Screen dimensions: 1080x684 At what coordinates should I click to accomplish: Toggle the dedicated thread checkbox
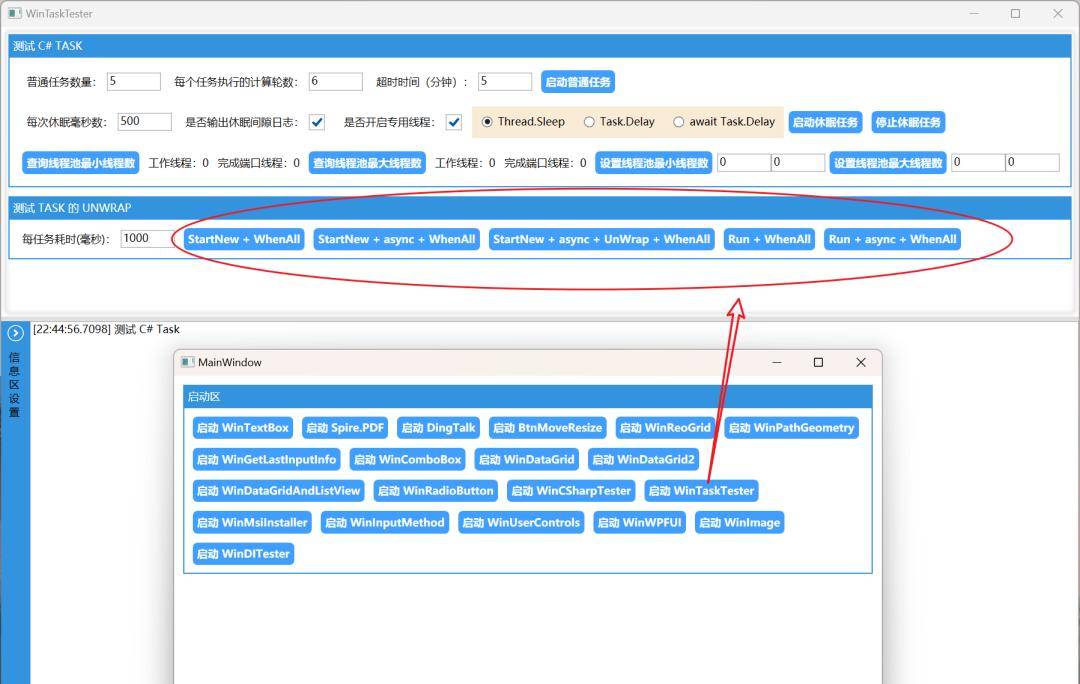point(454,122)
